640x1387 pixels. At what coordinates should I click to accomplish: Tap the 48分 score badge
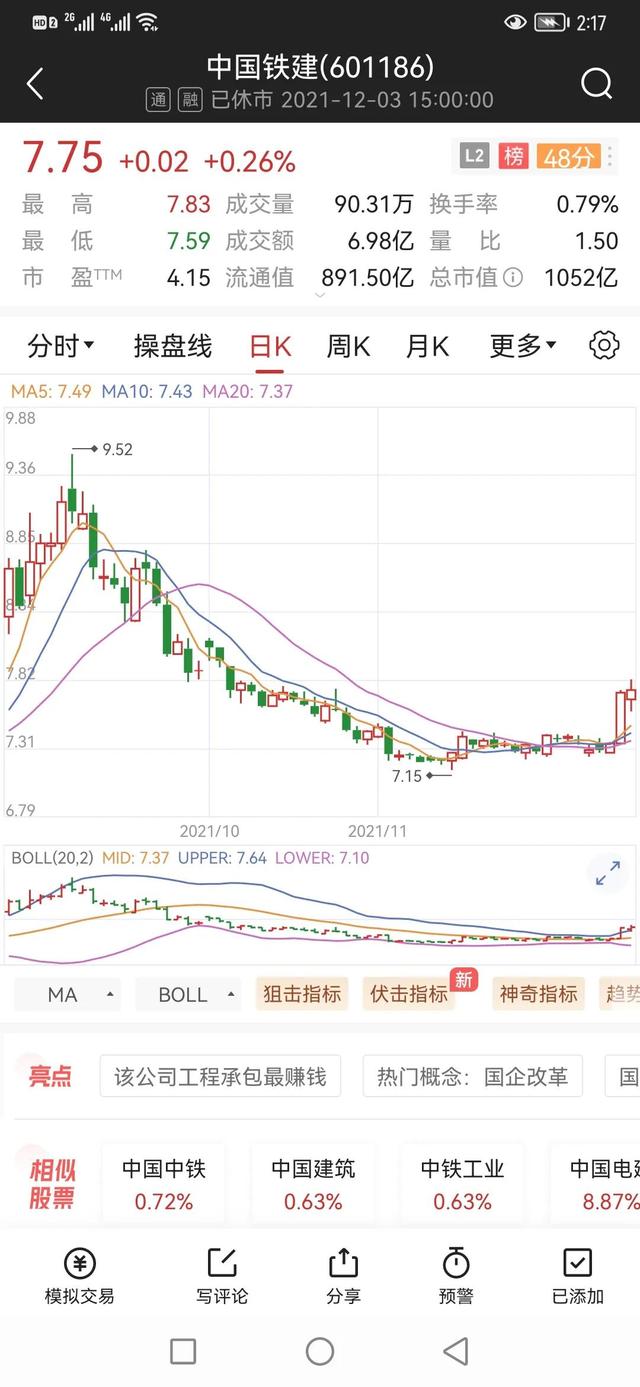[568, 156]
